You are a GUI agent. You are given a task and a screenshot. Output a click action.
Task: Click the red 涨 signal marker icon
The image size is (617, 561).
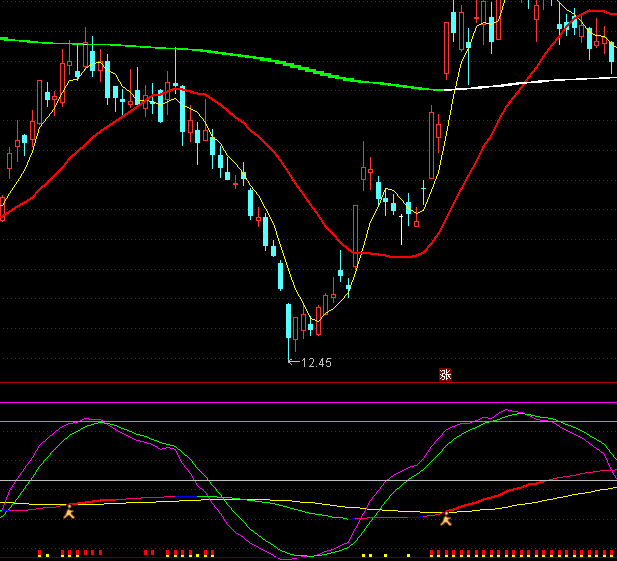coord(445,375)
